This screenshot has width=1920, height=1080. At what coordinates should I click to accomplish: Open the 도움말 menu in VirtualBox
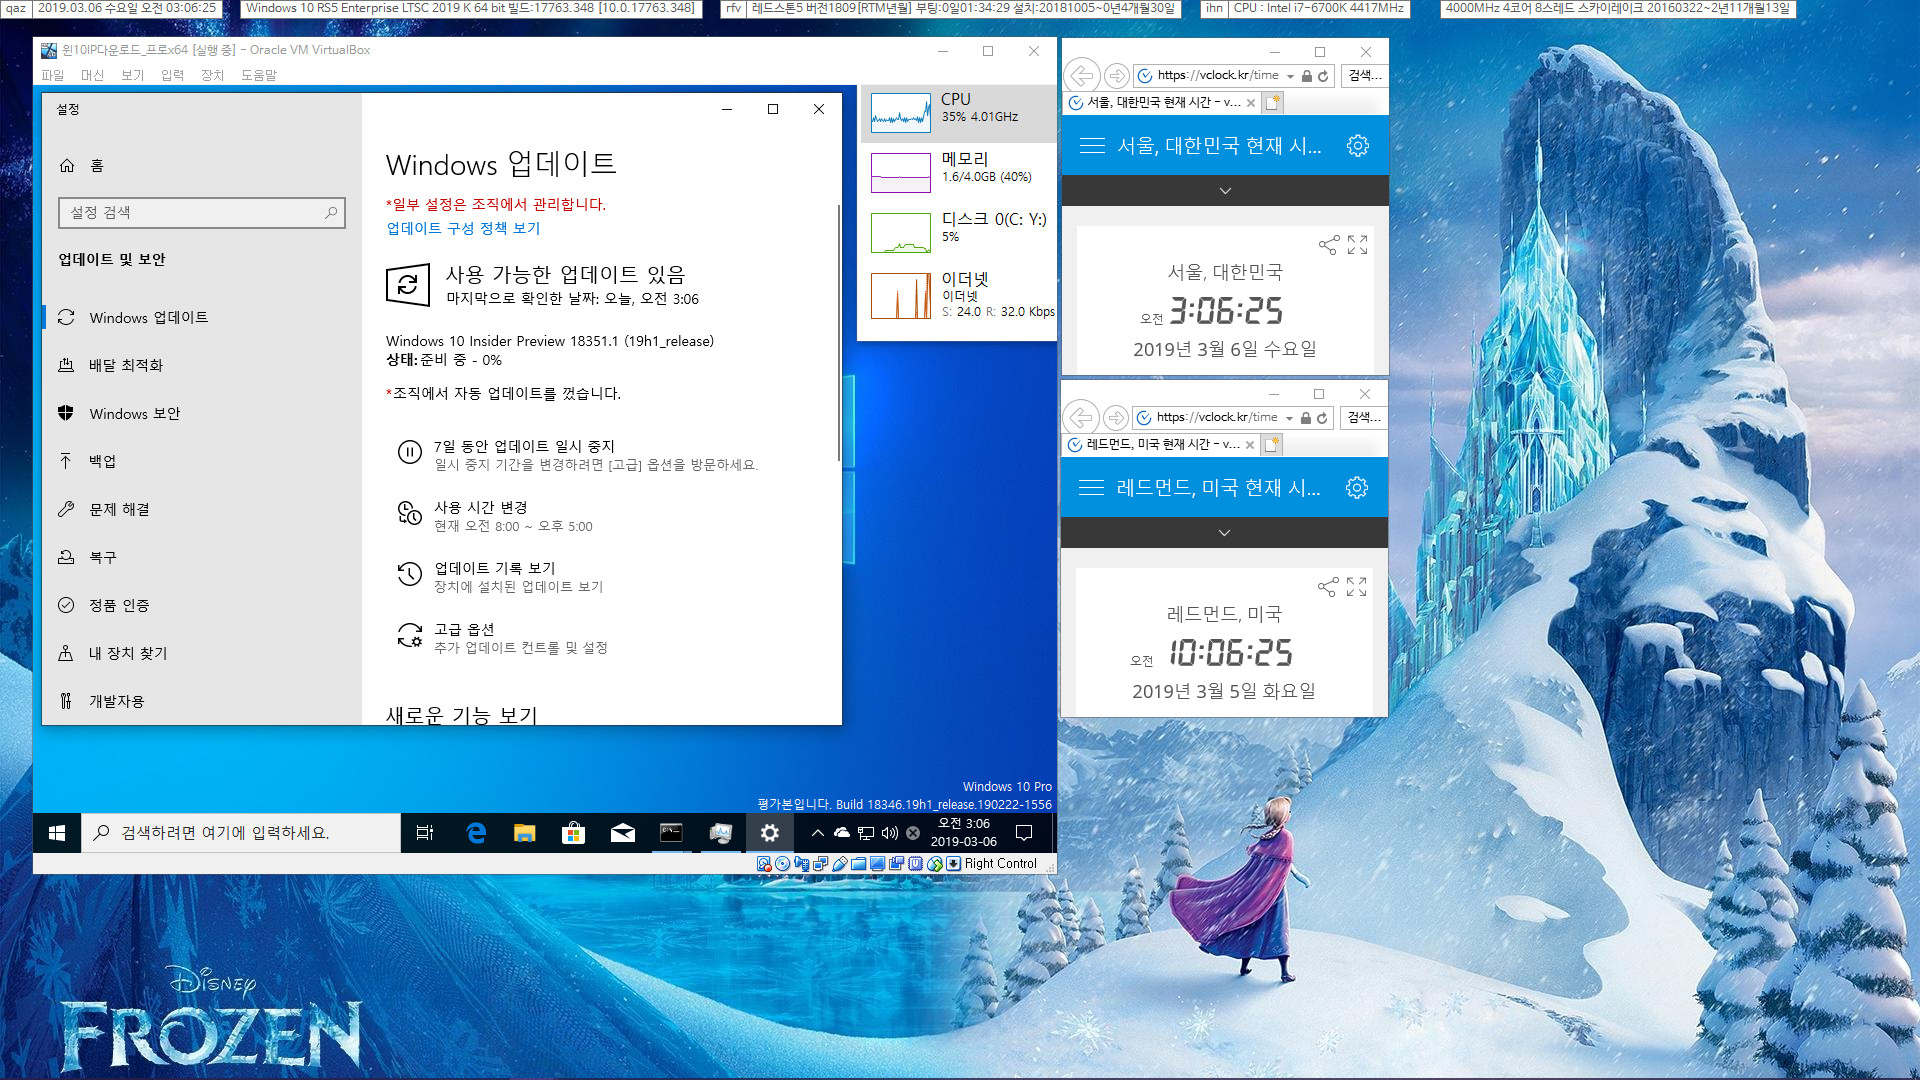point(258,75)
